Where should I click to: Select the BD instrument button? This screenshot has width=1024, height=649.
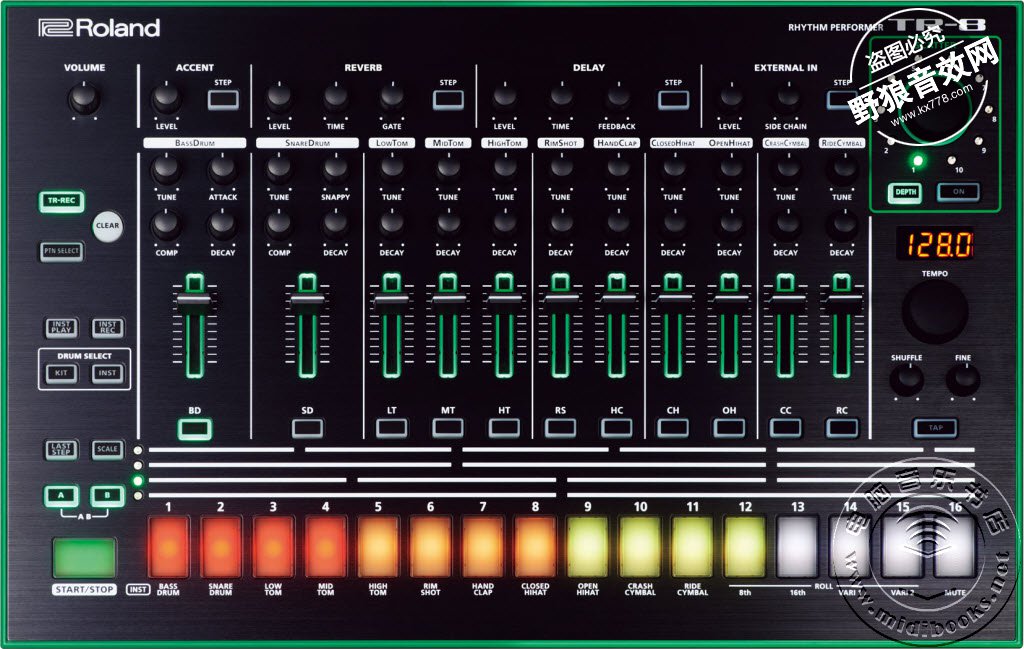click(195, 429)
